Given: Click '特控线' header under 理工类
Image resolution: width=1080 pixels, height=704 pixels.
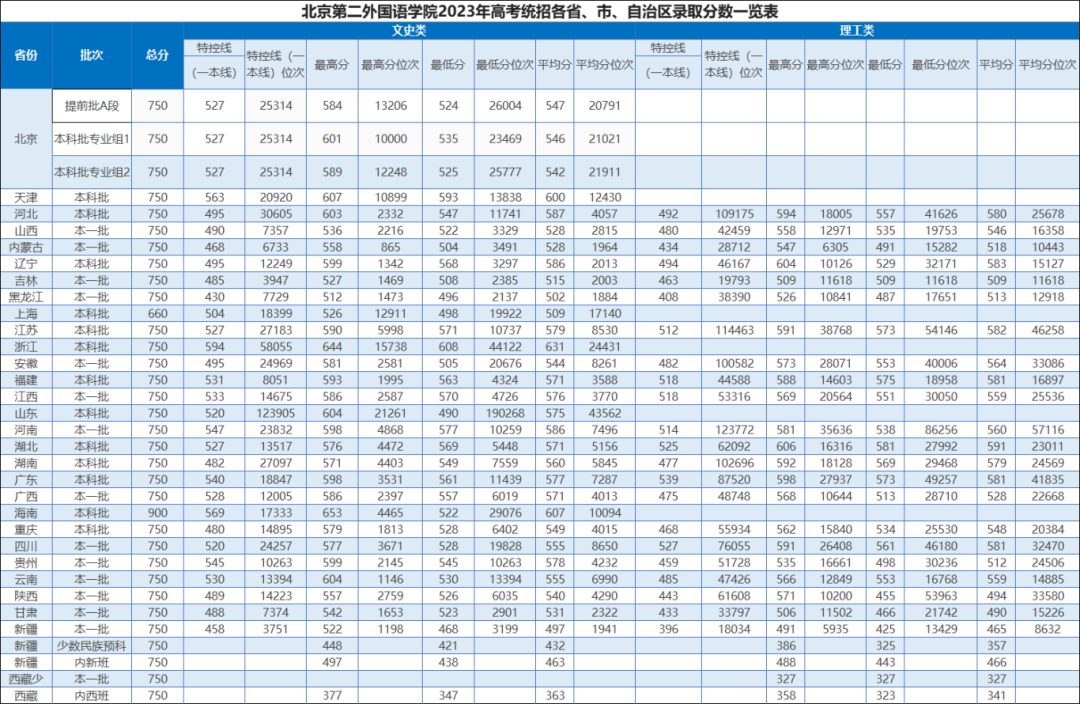Looking at the screenshot, I should 668,48.
